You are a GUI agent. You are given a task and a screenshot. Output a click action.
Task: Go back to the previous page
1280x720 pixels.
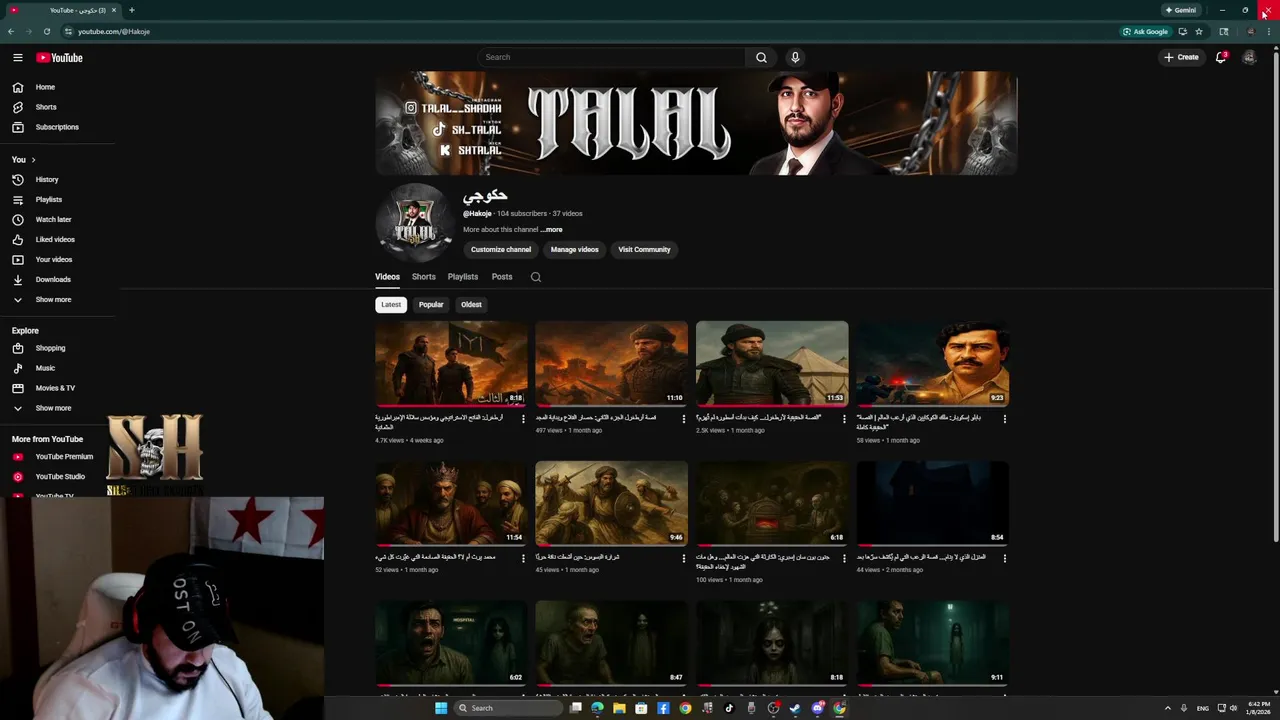coord(11,31)
